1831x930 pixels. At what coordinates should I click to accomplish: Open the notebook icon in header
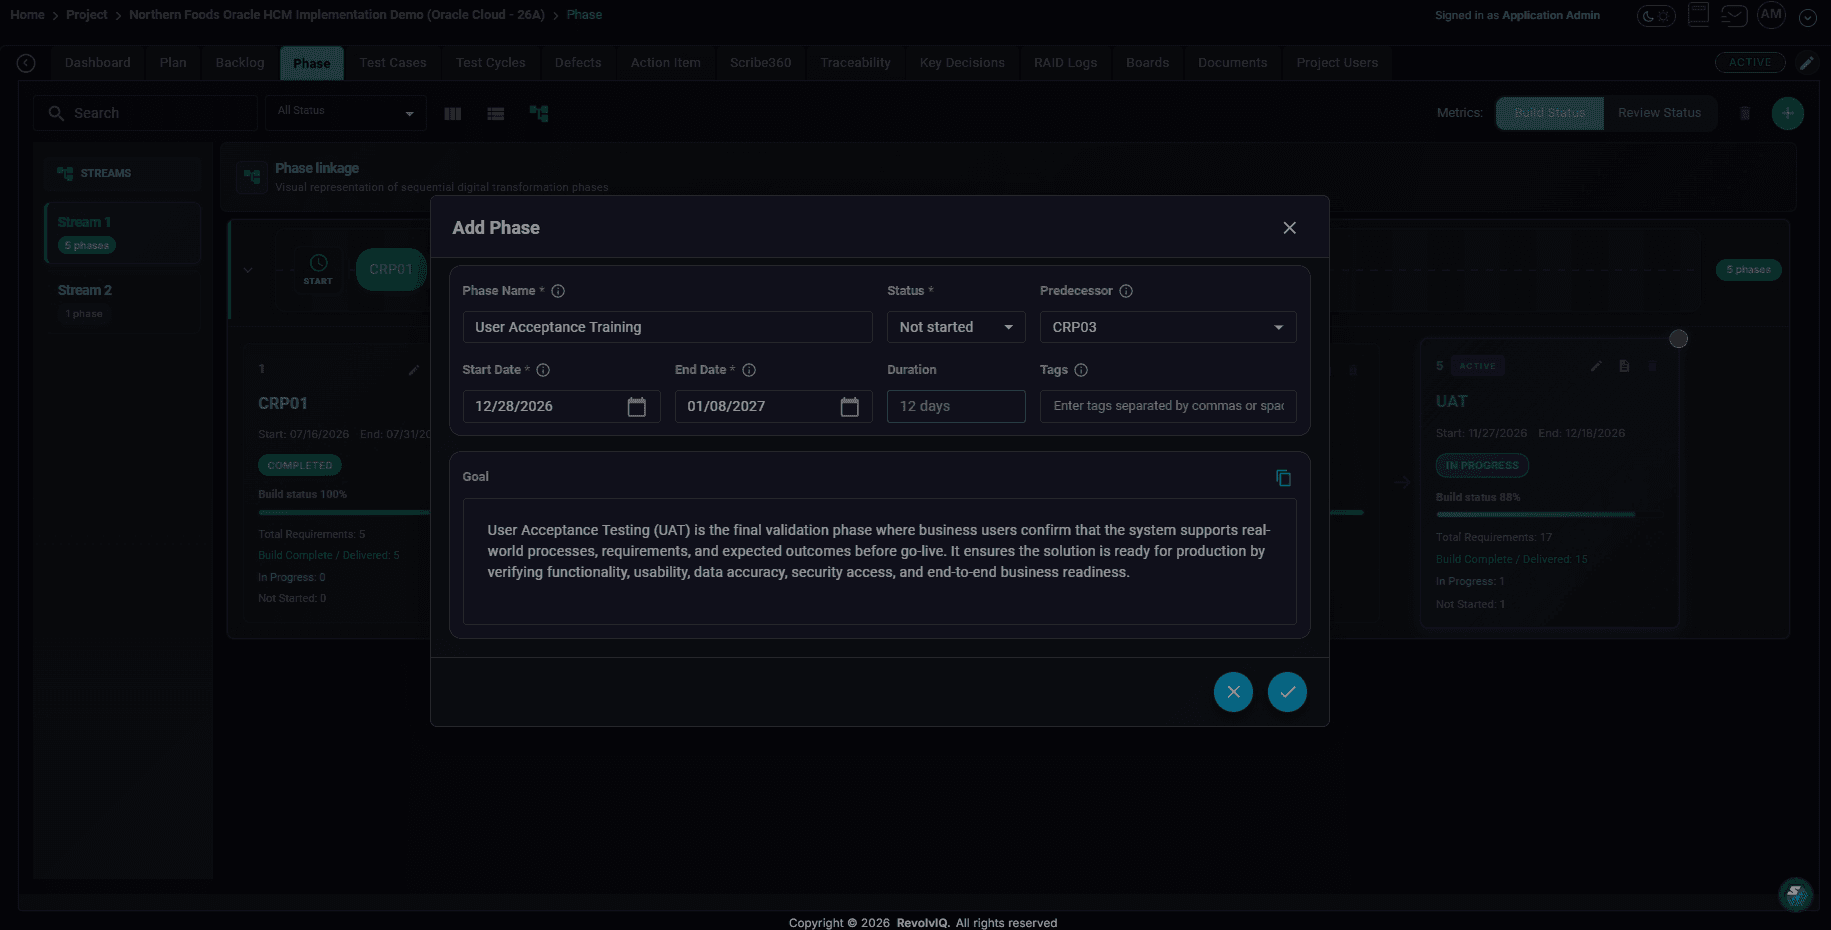coord(1698,15)
